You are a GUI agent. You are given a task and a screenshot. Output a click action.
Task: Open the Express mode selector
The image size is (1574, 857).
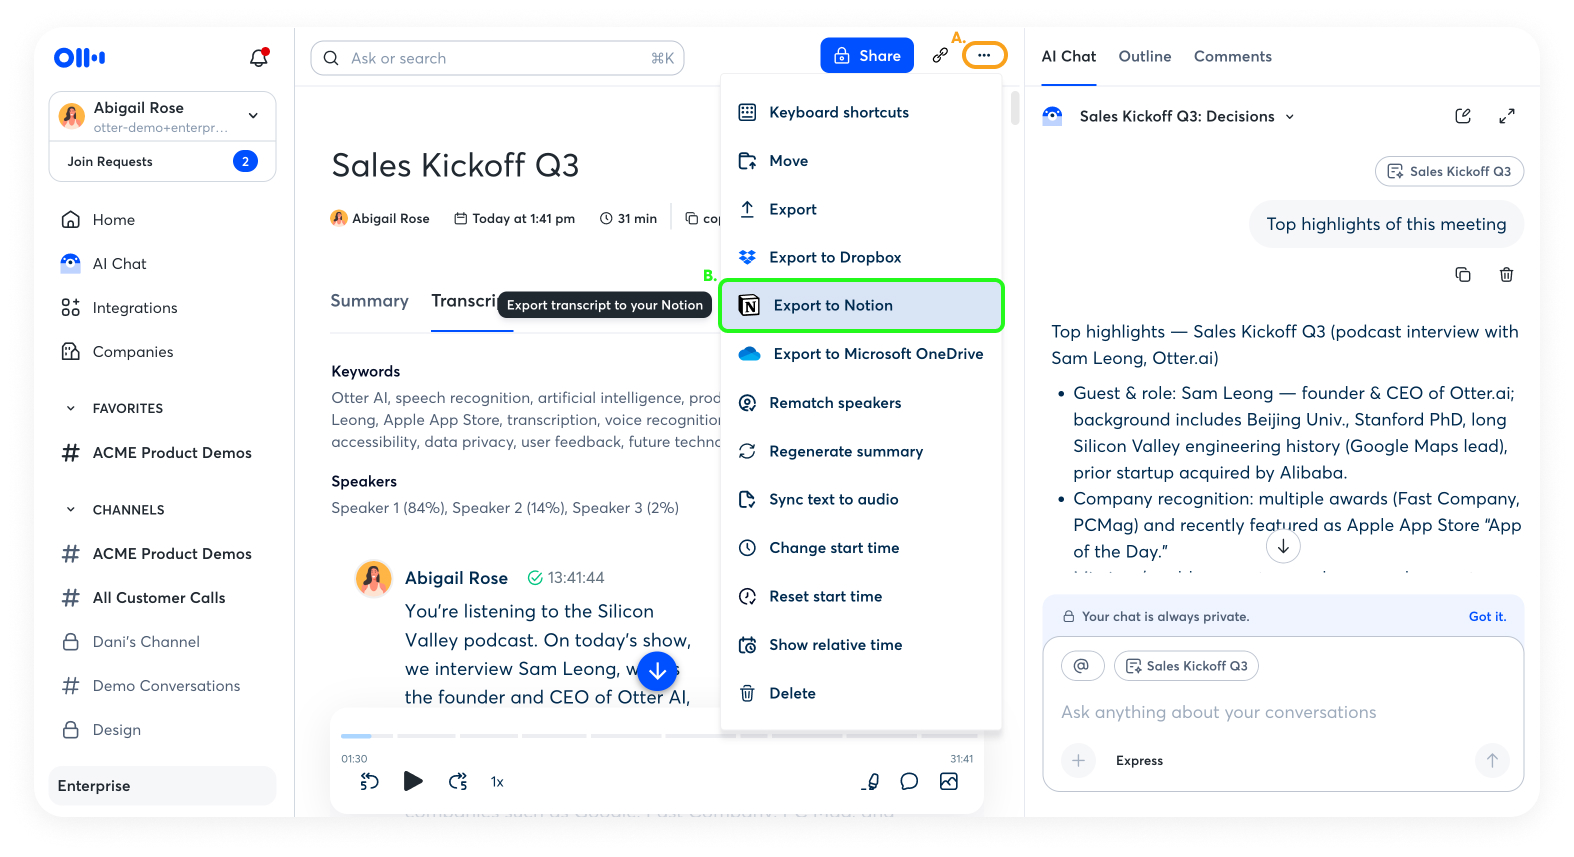tap(1139, 761)
